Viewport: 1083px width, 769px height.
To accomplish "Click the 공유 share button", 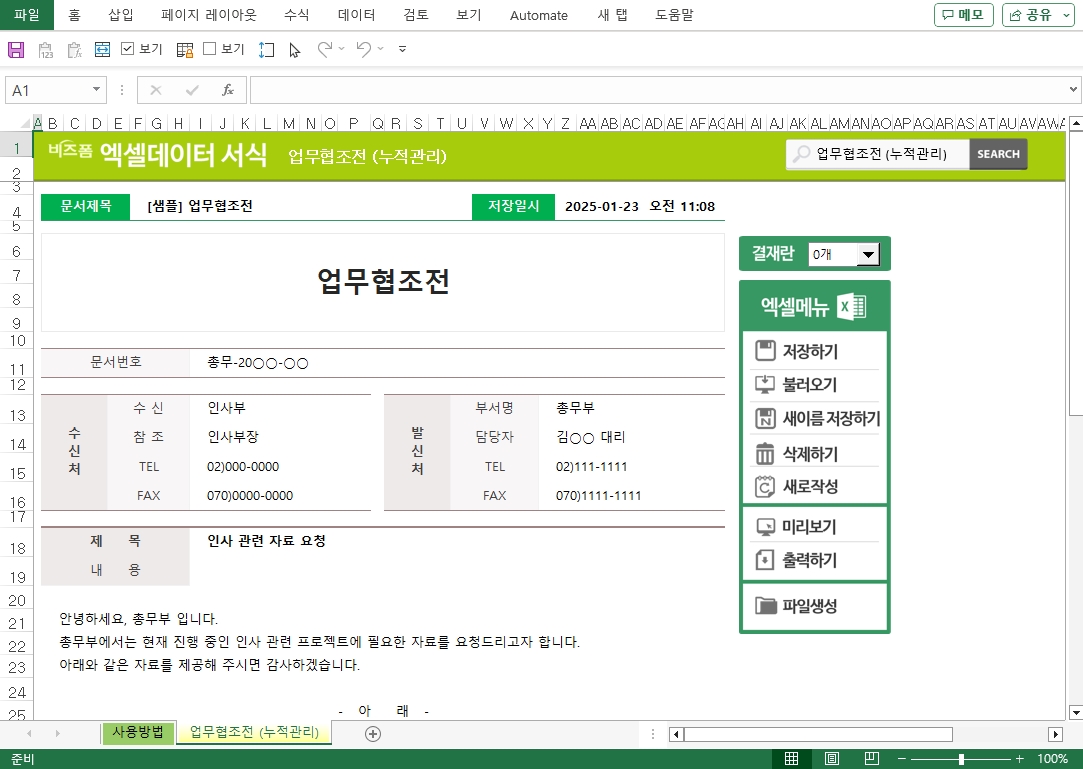I will 1038,15.
